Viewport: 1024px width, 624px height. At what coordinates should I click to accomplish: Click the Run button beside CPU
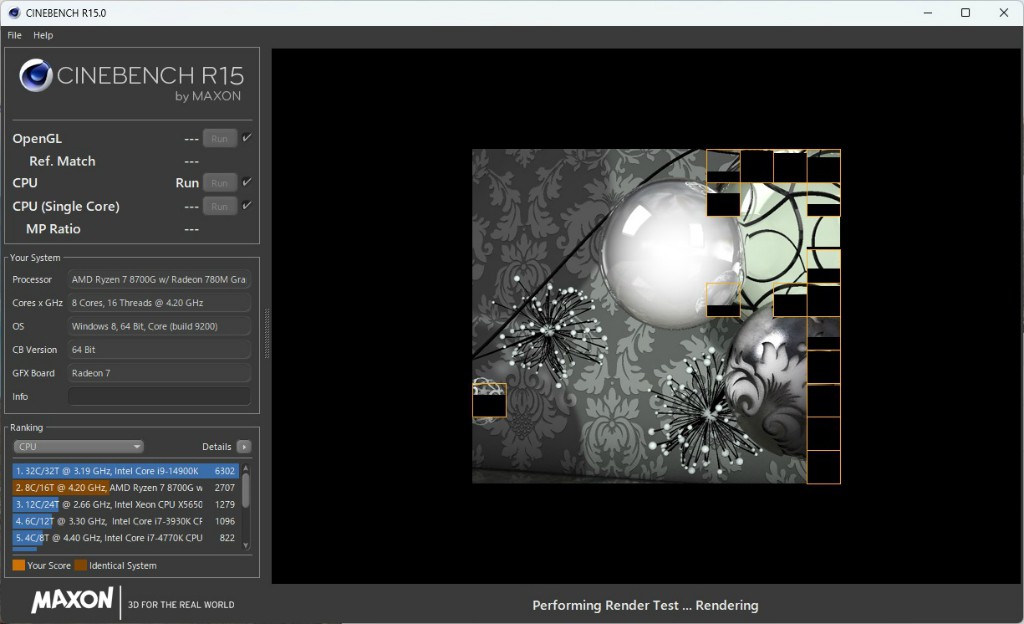point(220,183)
